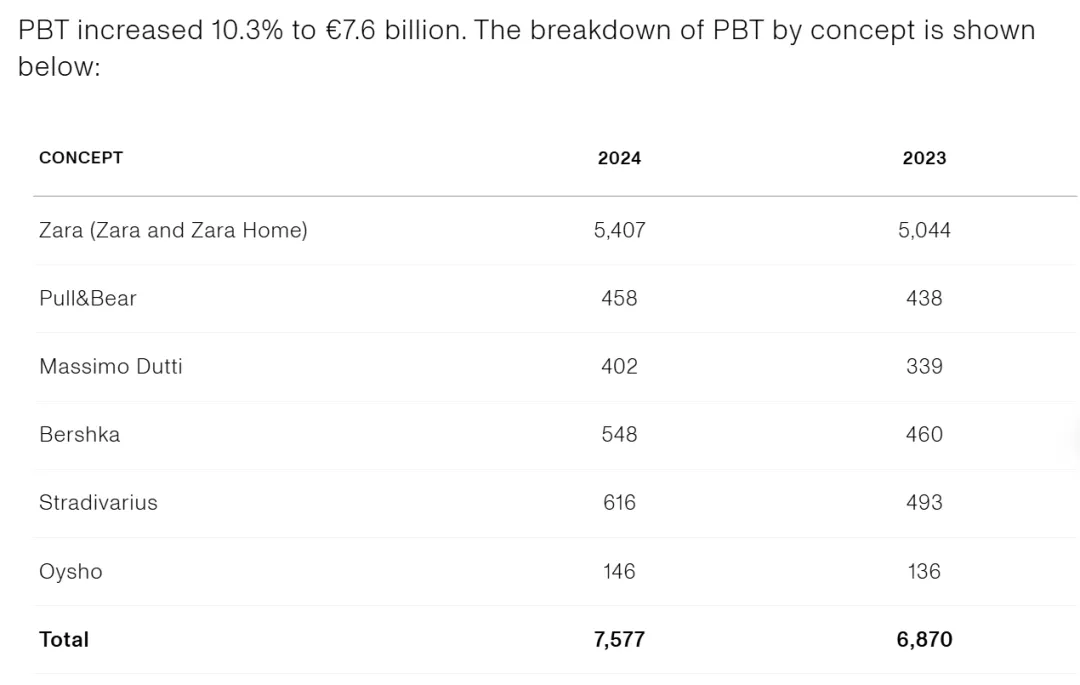Select the Zara (Zara and Zara Home) row label
This screenshot has width=1080, height=685.
point(173,230)
